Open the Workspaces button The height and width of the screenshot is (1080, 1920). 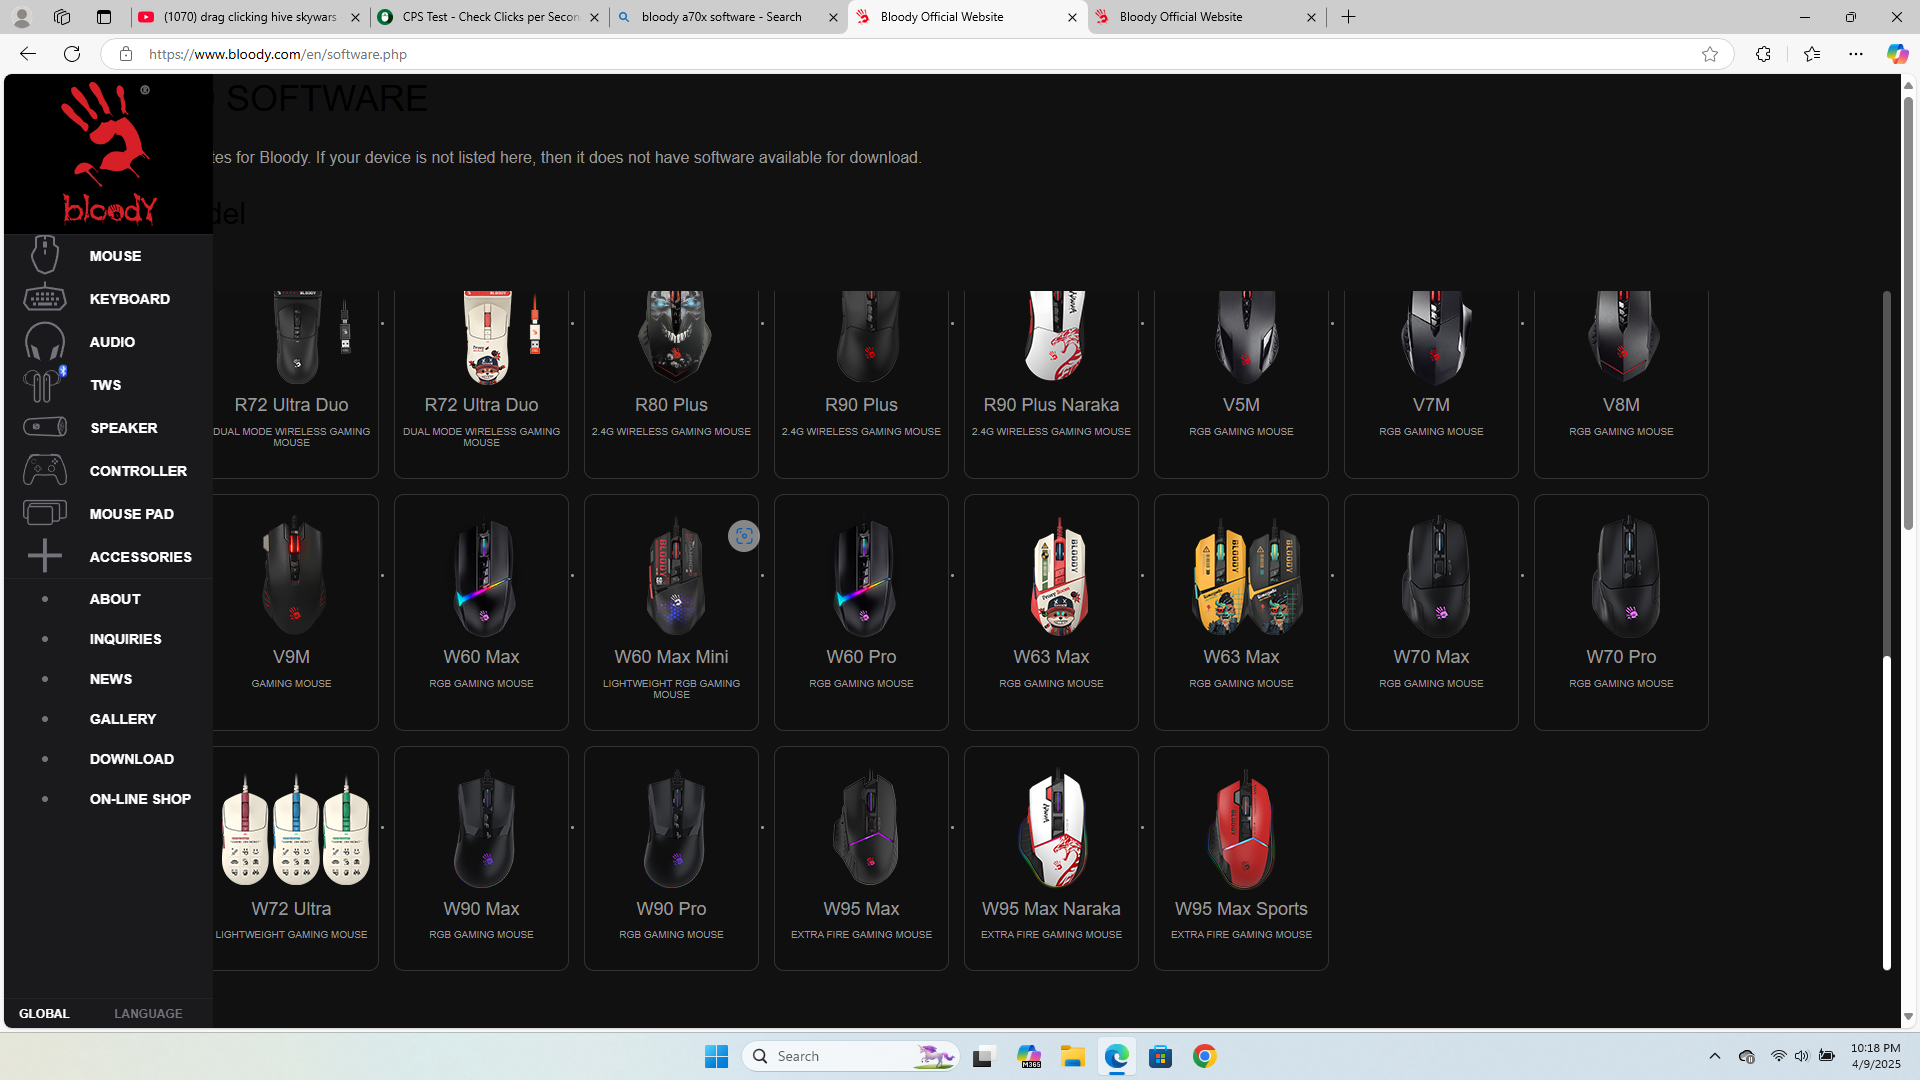point(62,17)
